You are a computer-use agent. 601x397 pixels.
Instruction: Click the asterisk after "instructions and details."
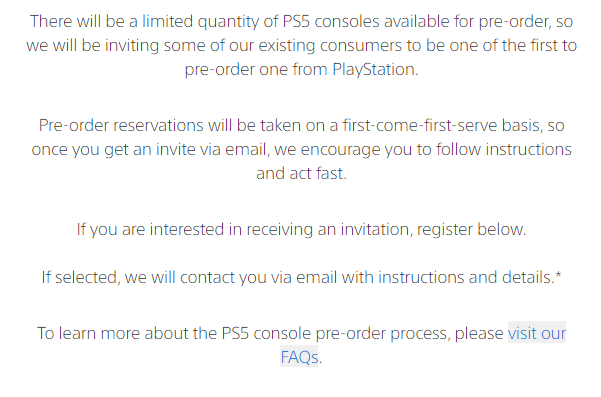pos(558,274)
